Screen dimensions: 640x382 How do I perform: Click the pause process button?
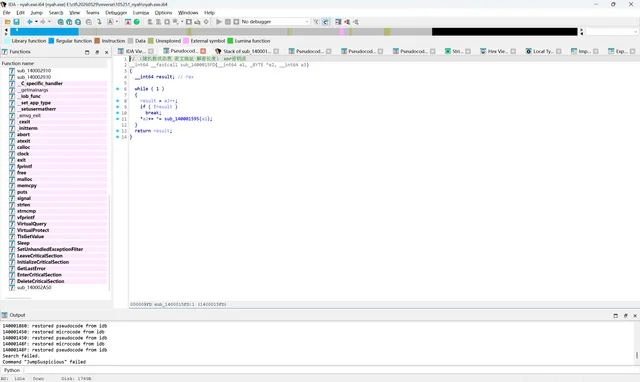pos(228,22)
